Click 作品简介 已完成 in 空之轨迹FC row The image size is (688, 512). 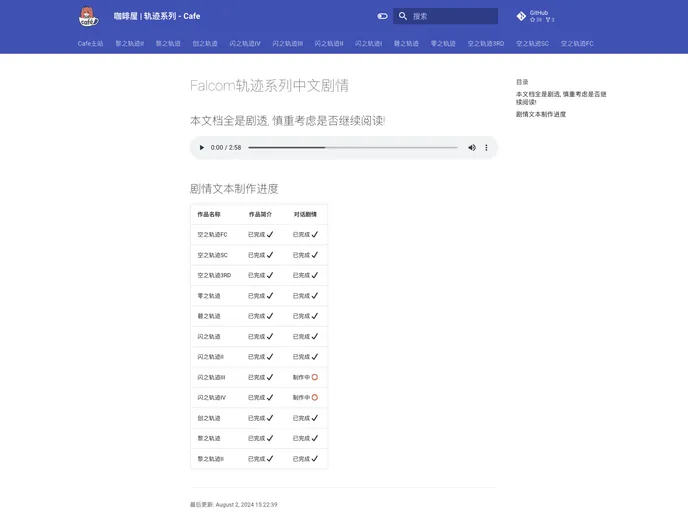(261, 235)
